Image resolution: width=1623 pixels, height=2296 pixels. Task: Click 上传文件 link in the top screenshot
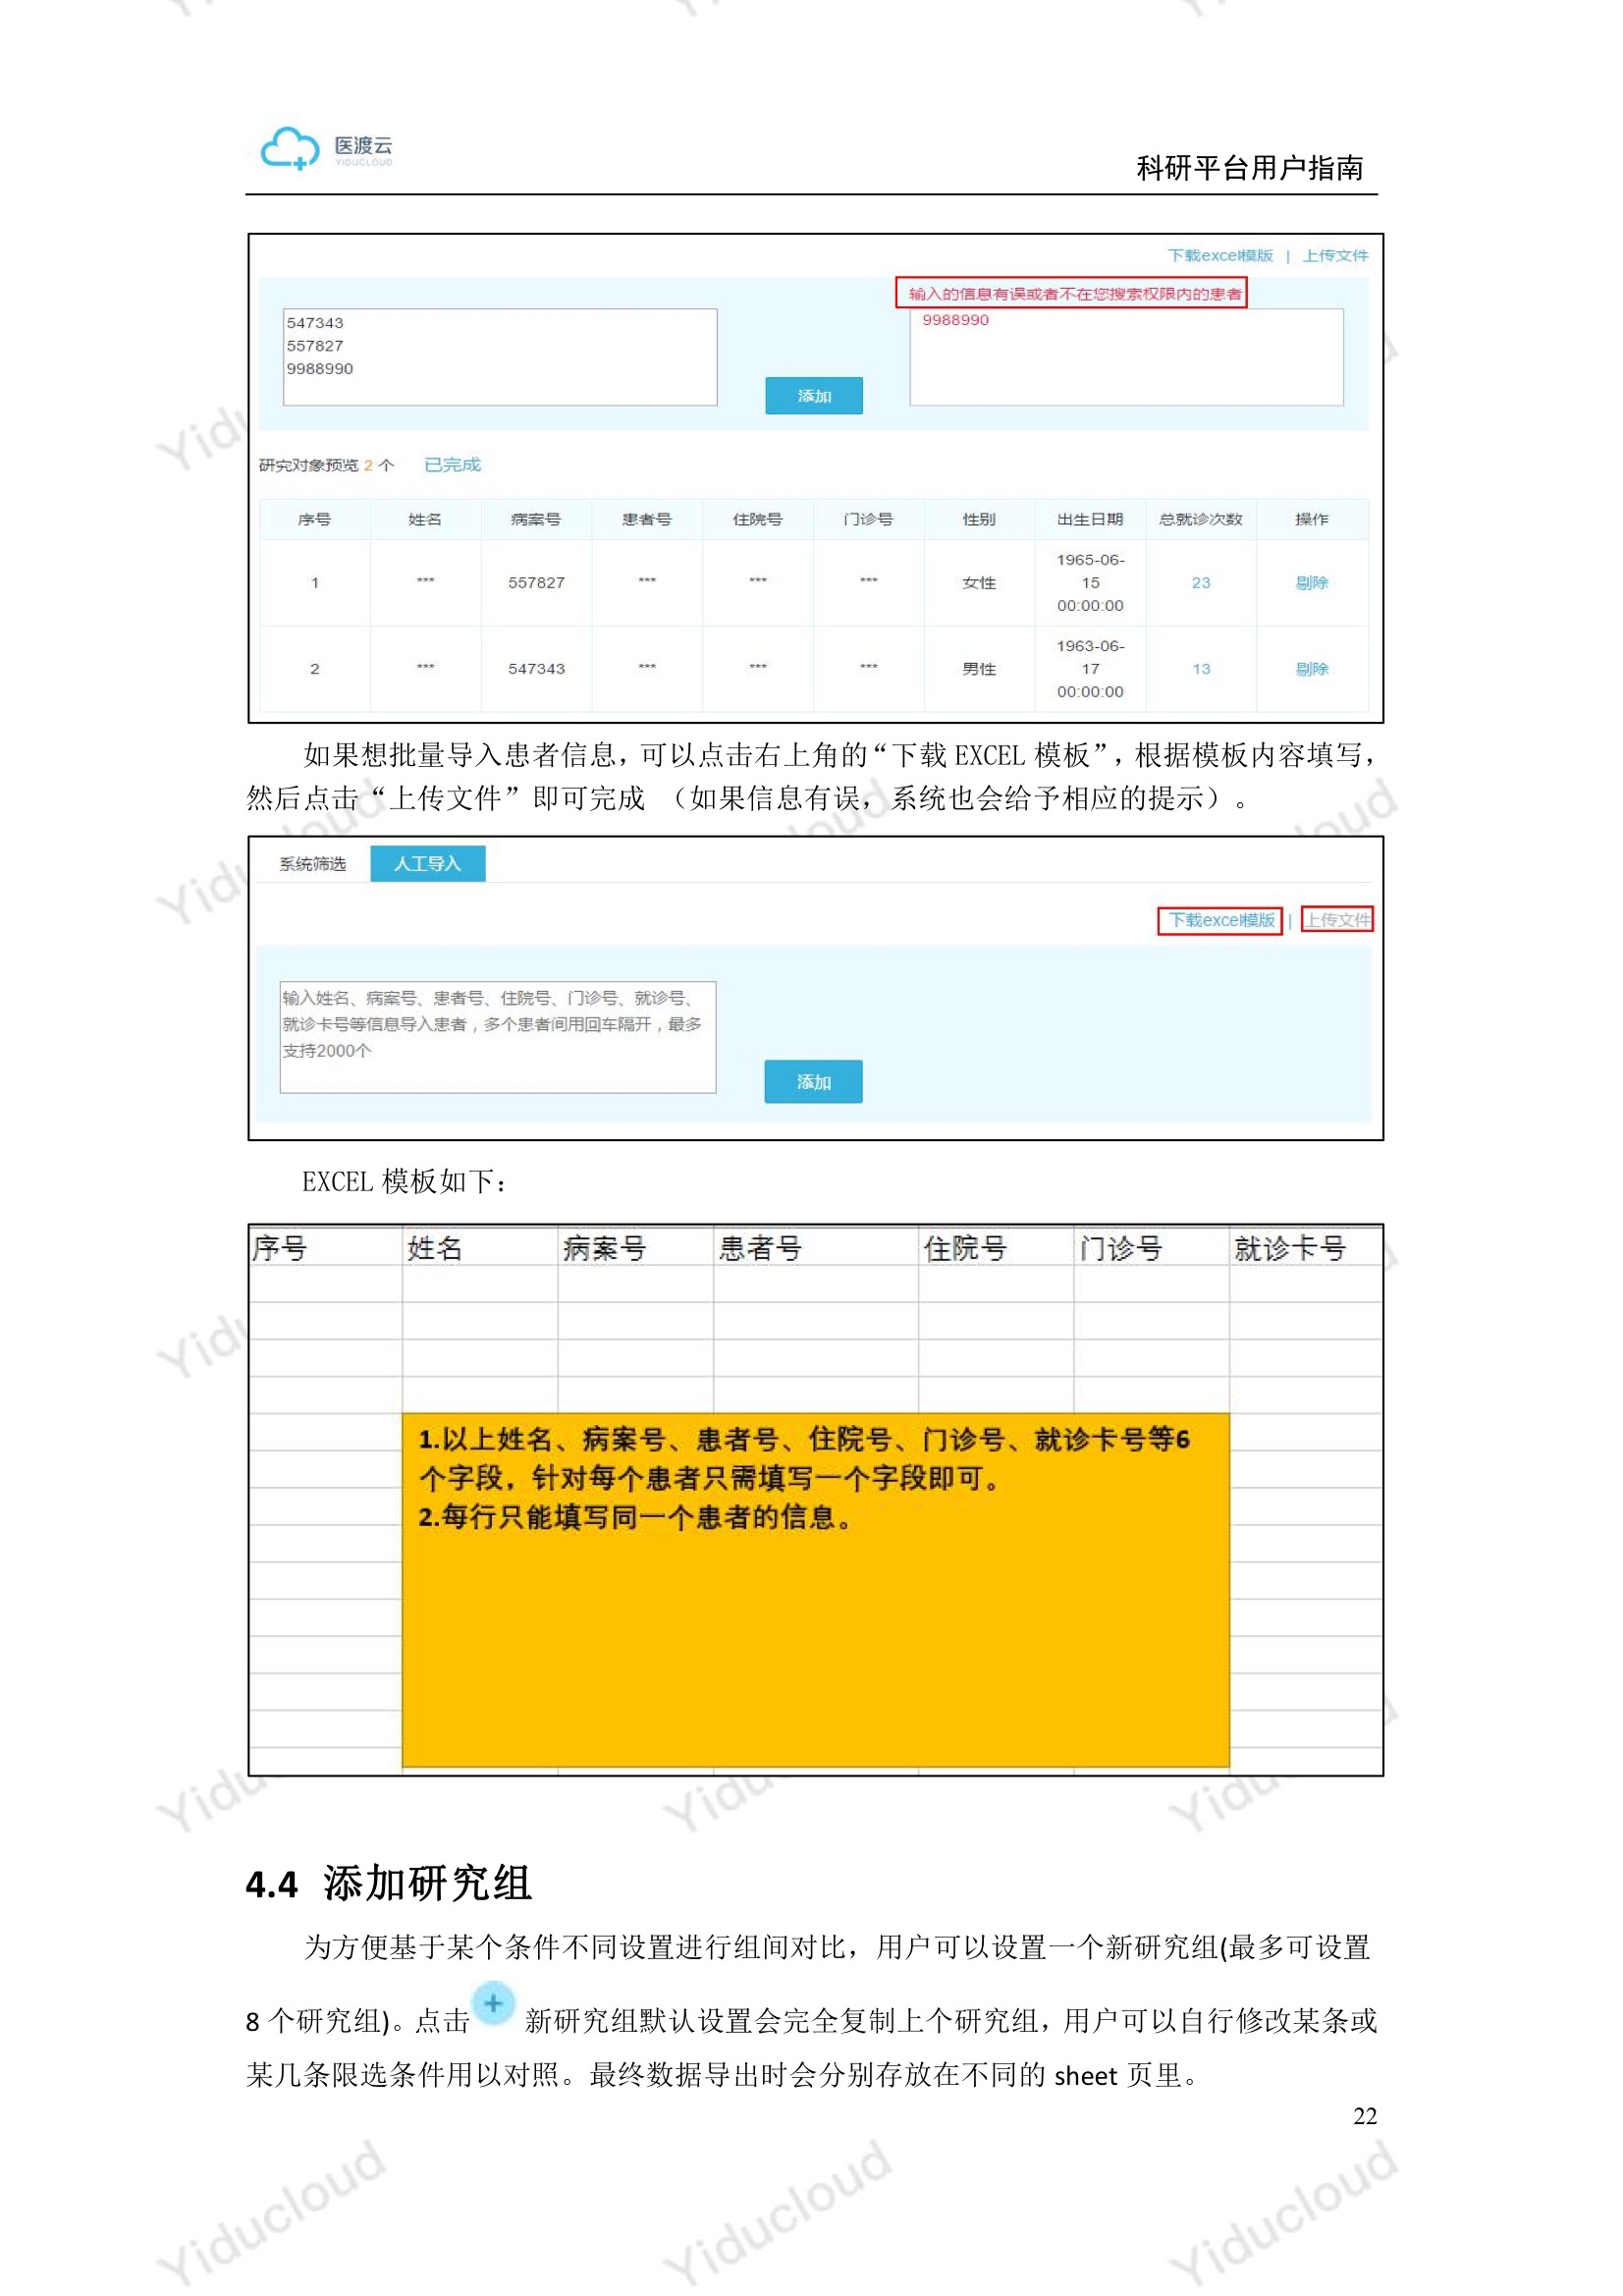tap(1335, 255)
